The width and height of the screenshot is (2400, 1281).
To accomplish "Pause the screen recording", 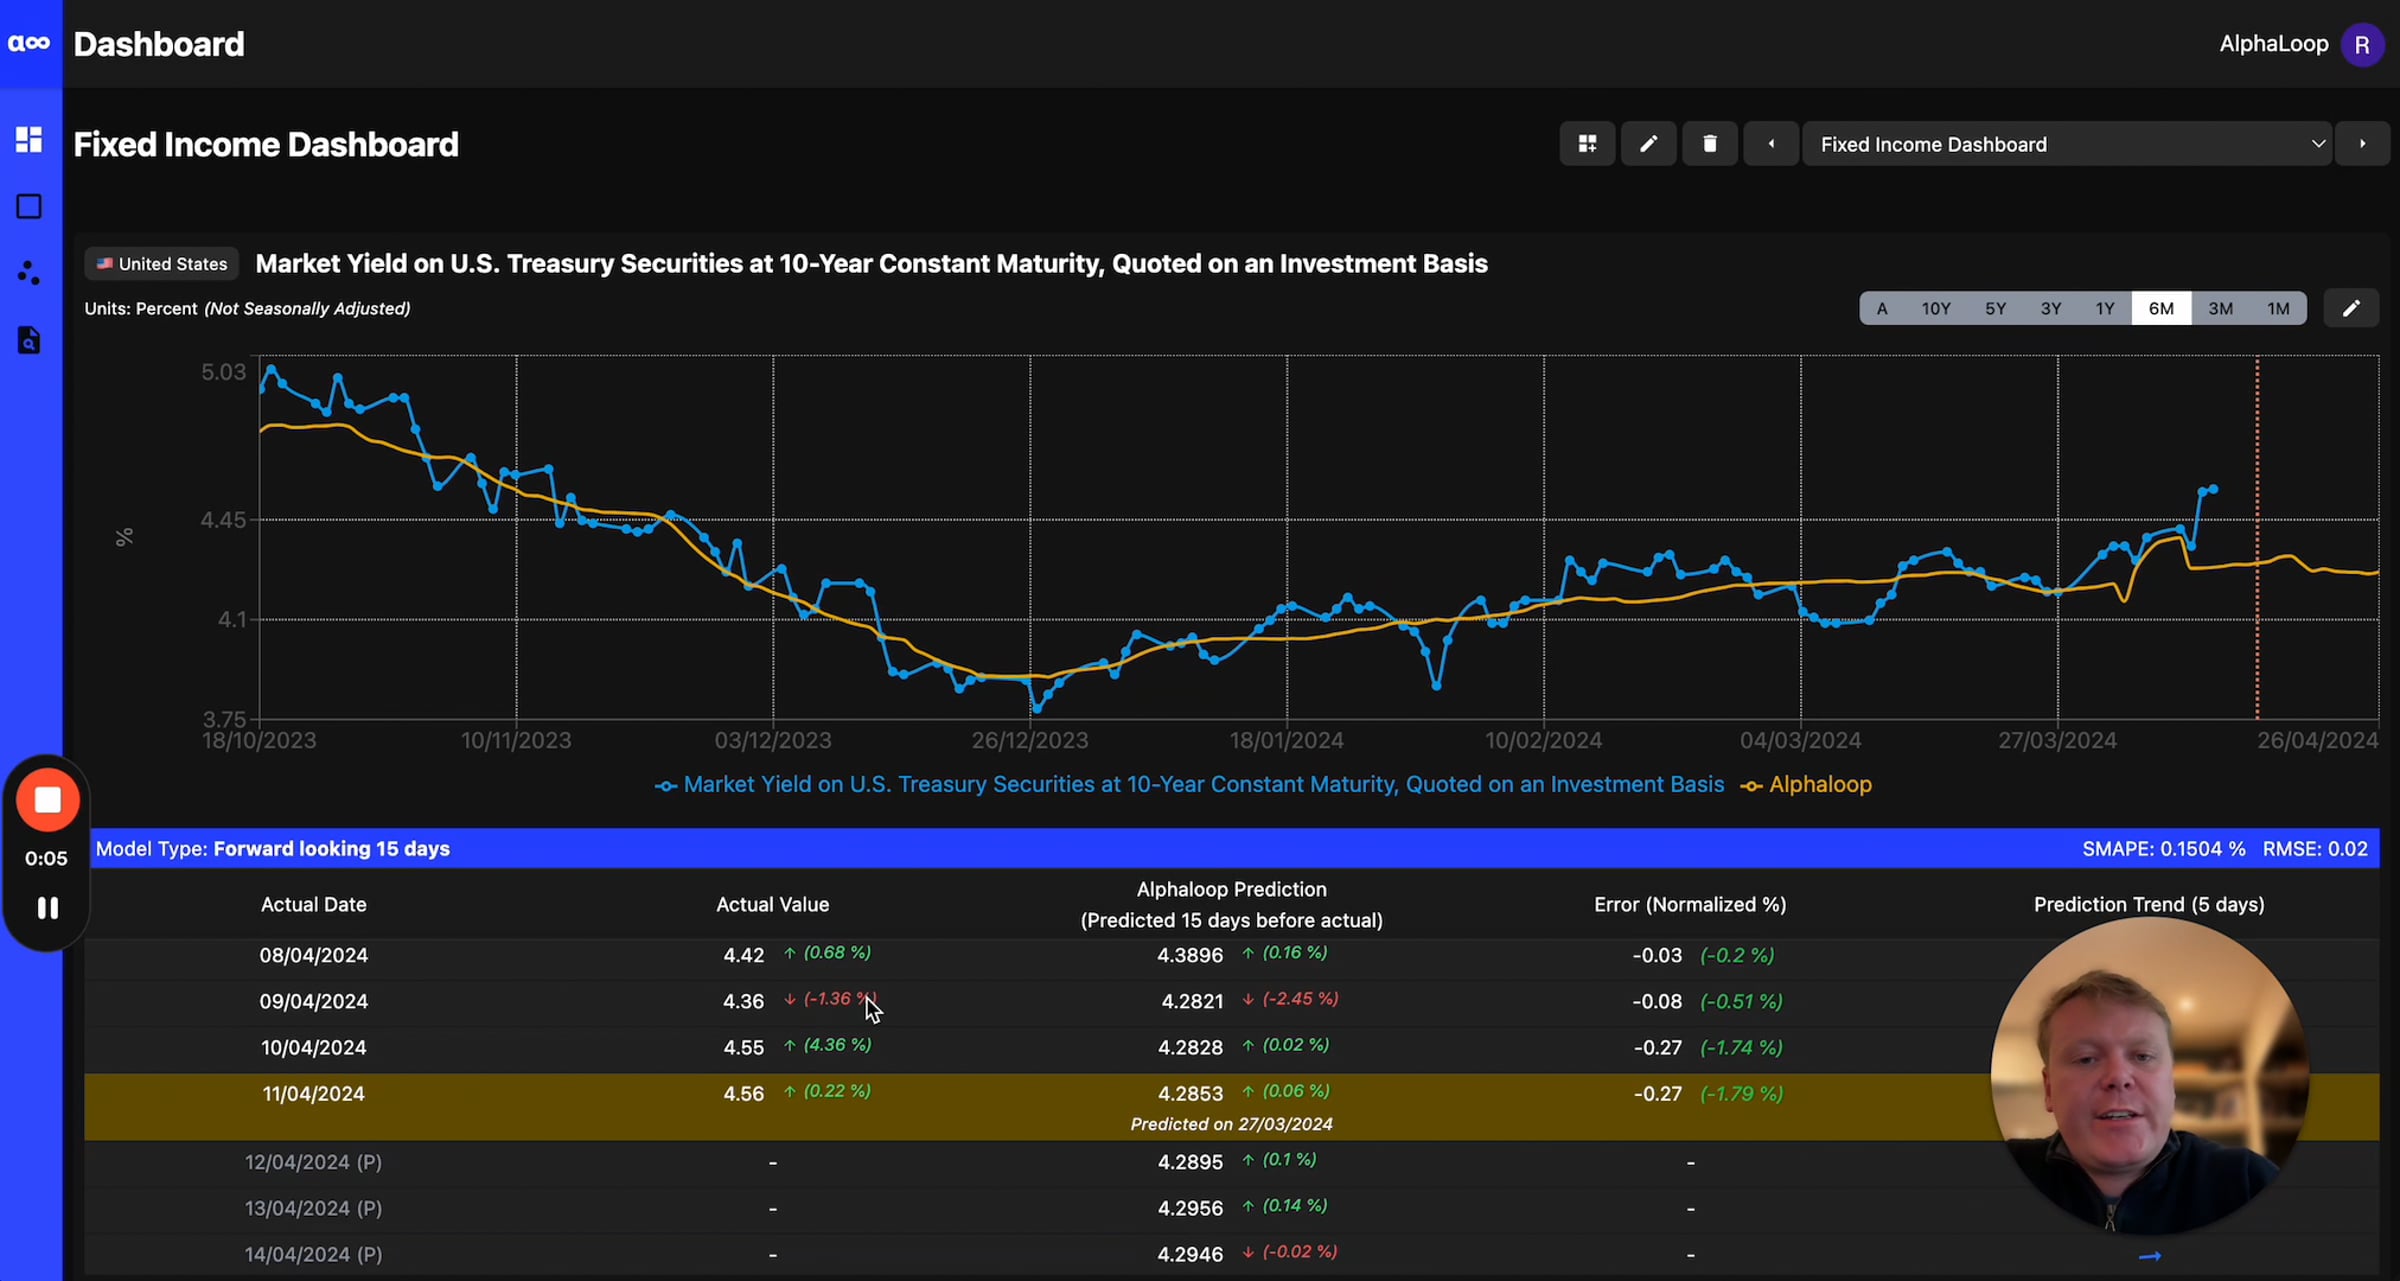I will click(47, 908).
